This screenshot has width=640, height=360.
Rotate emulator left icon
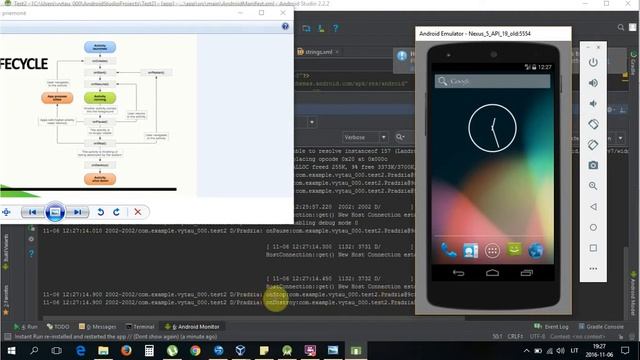coord(593,124)
